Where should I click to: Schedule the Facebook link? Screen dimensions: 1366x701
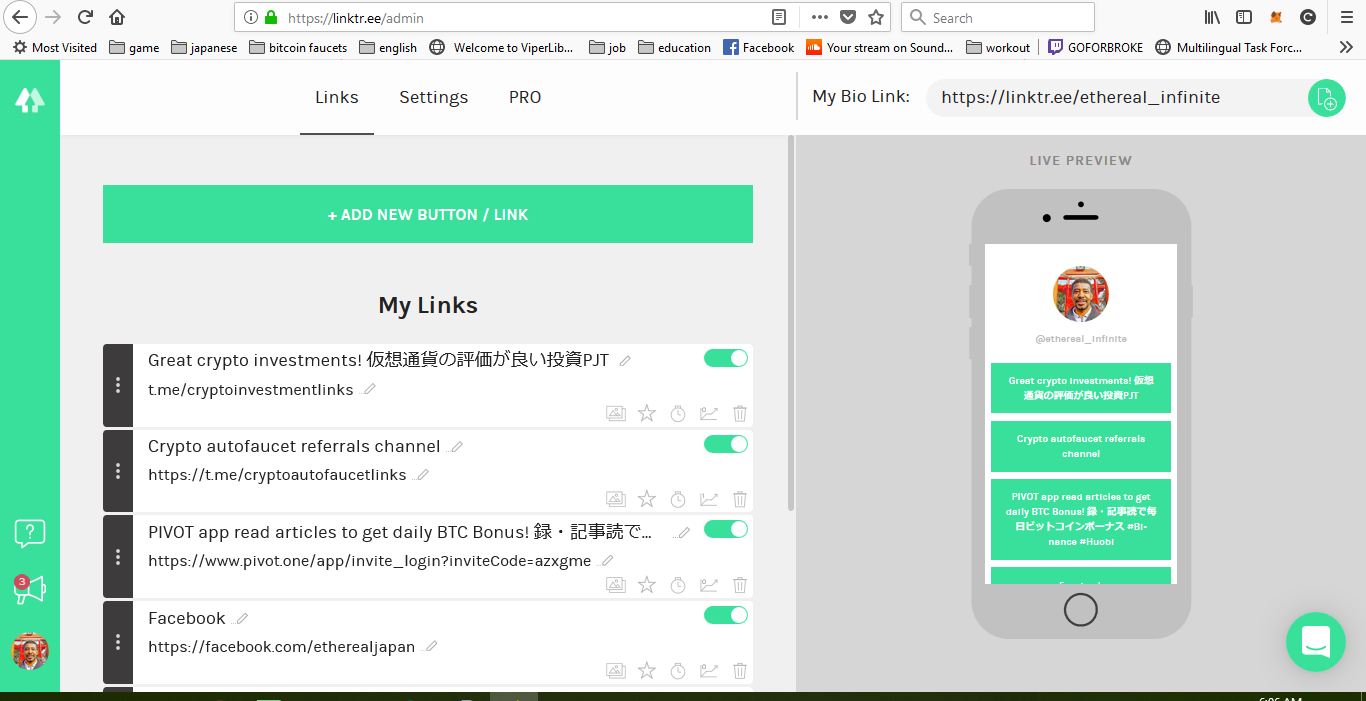[678, 671]
